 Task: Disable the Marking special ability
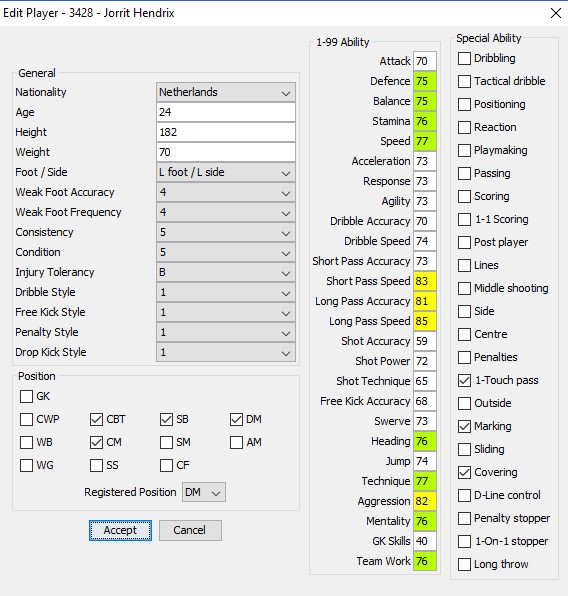(x=464, y=426)
